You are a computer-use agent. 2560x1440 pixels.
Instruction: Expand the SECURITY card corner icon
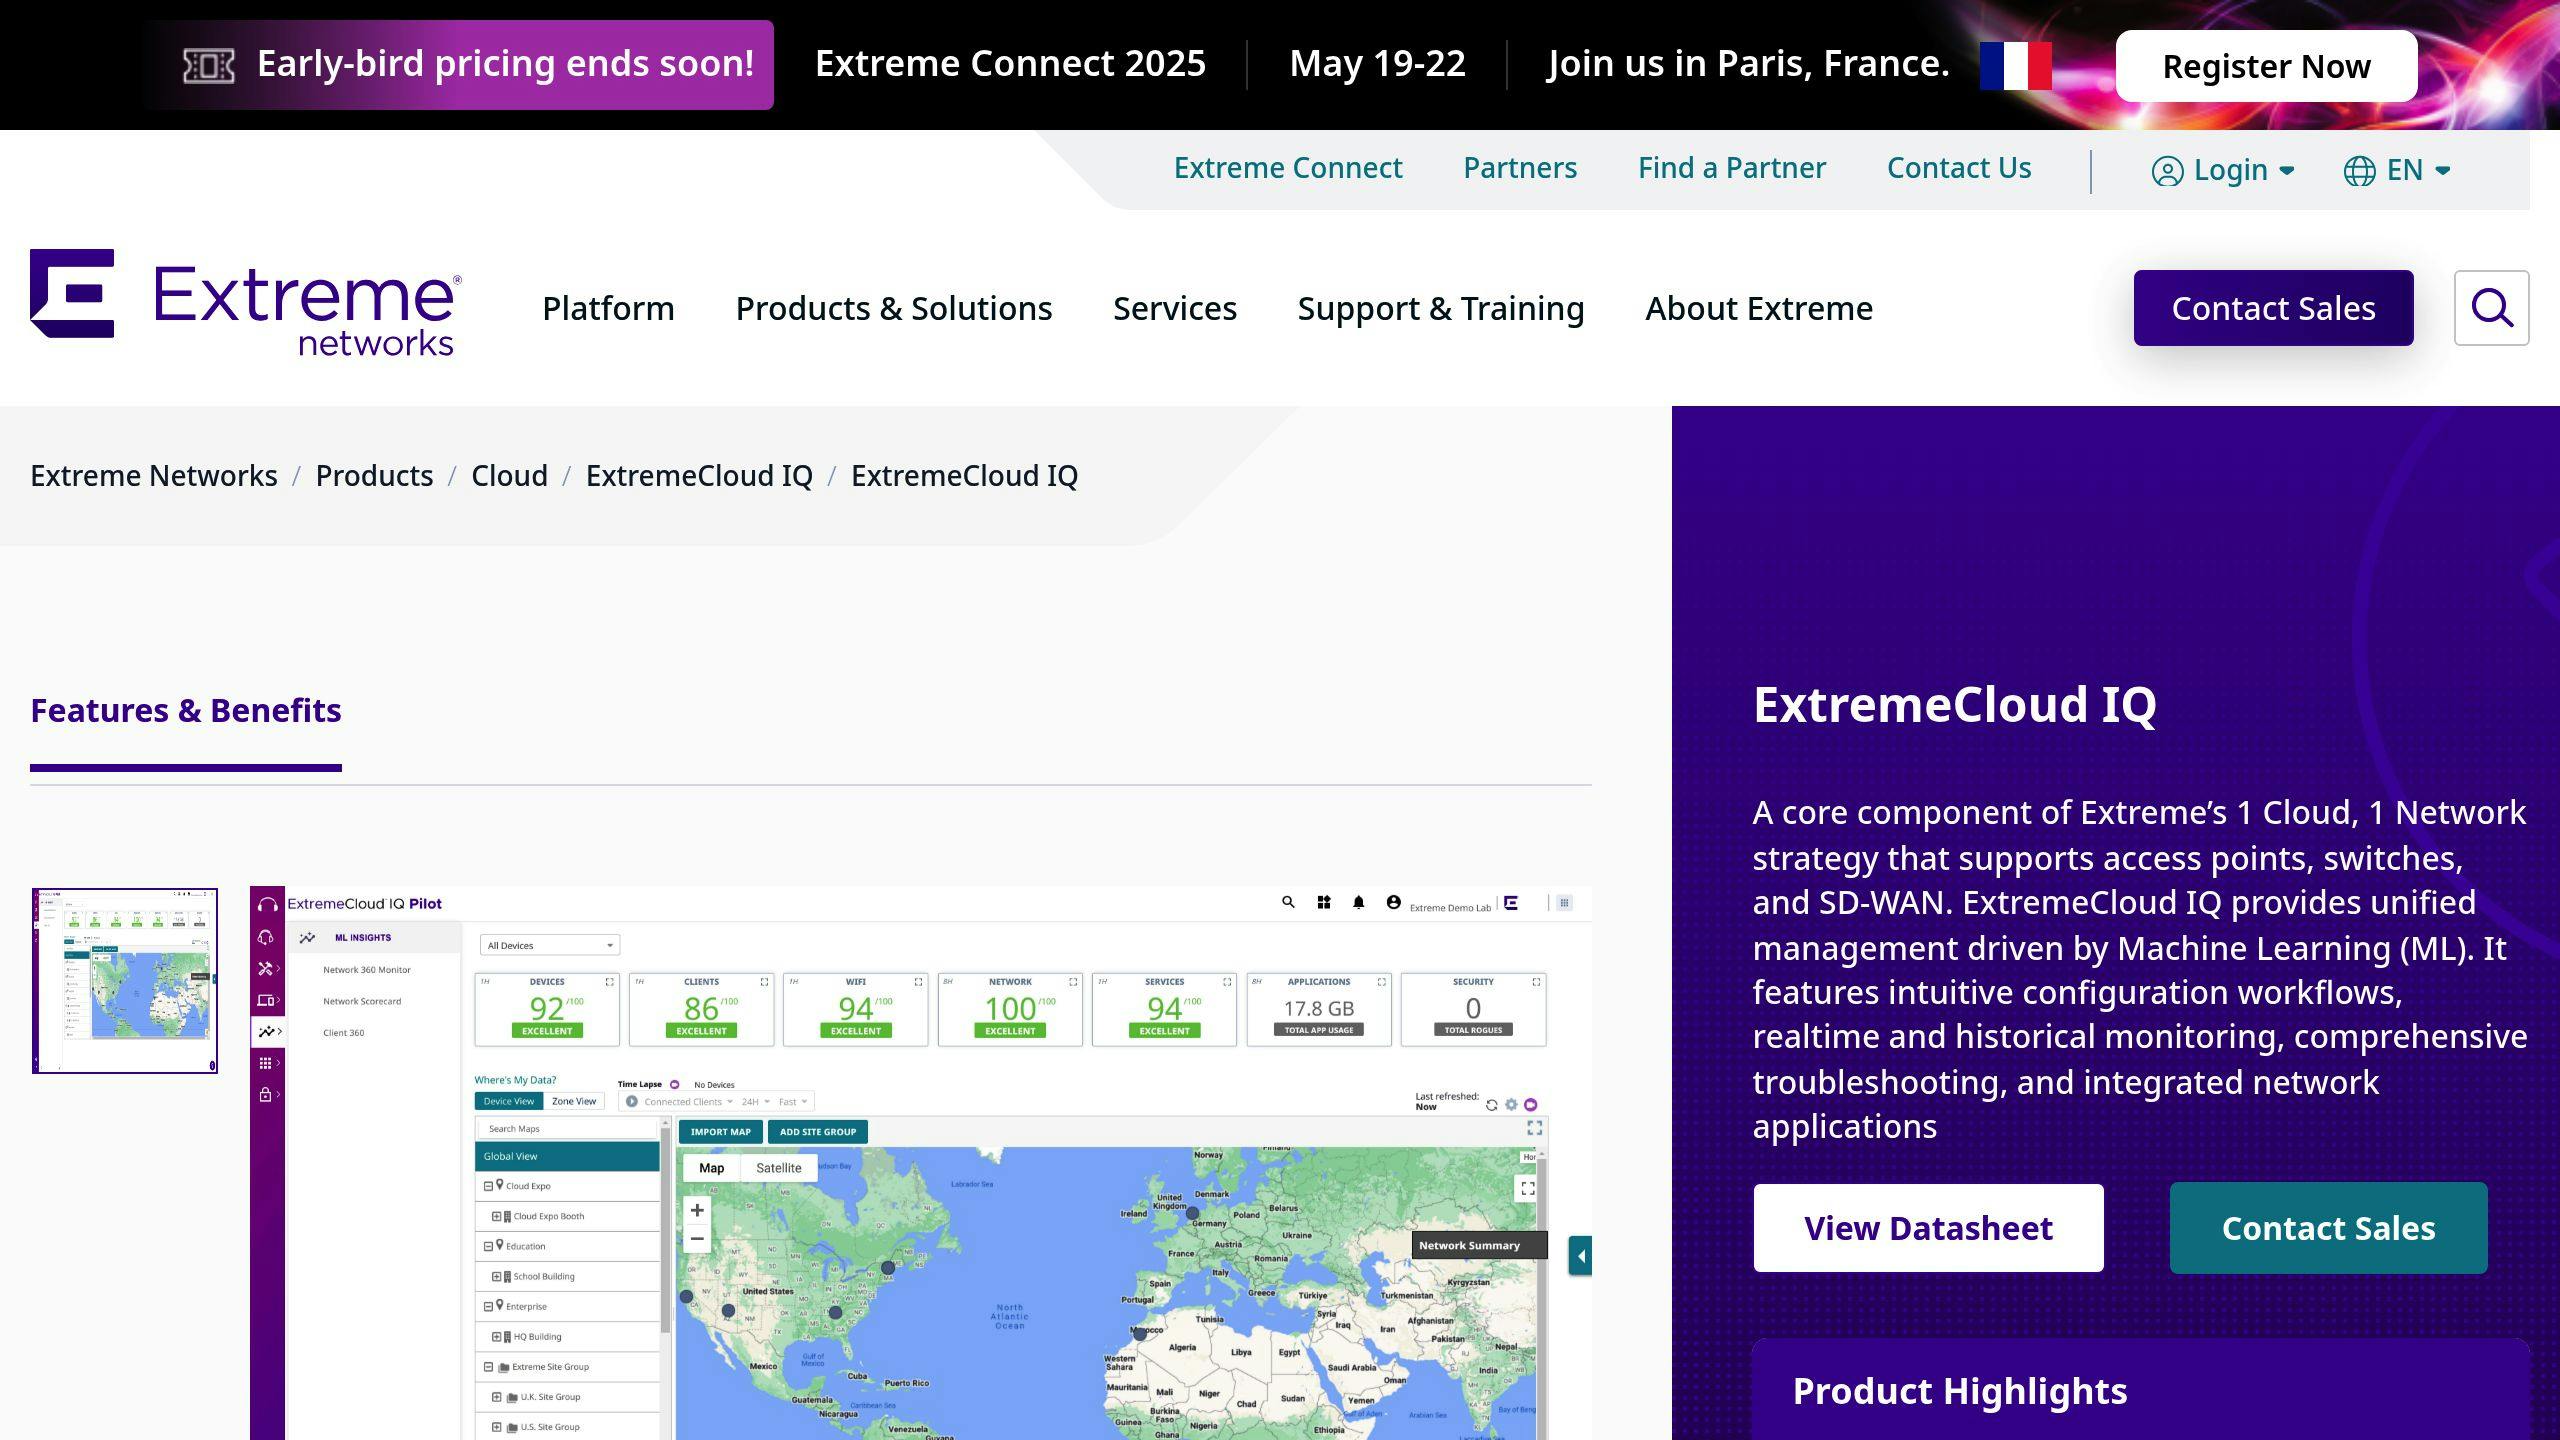click(x=1536, y=982)
